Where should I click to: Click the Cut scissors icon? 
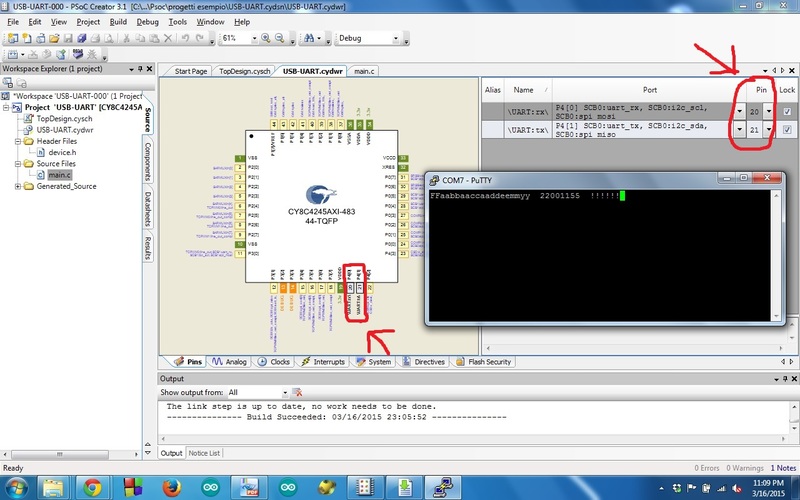pyautogui.click(x=127, y=38)
